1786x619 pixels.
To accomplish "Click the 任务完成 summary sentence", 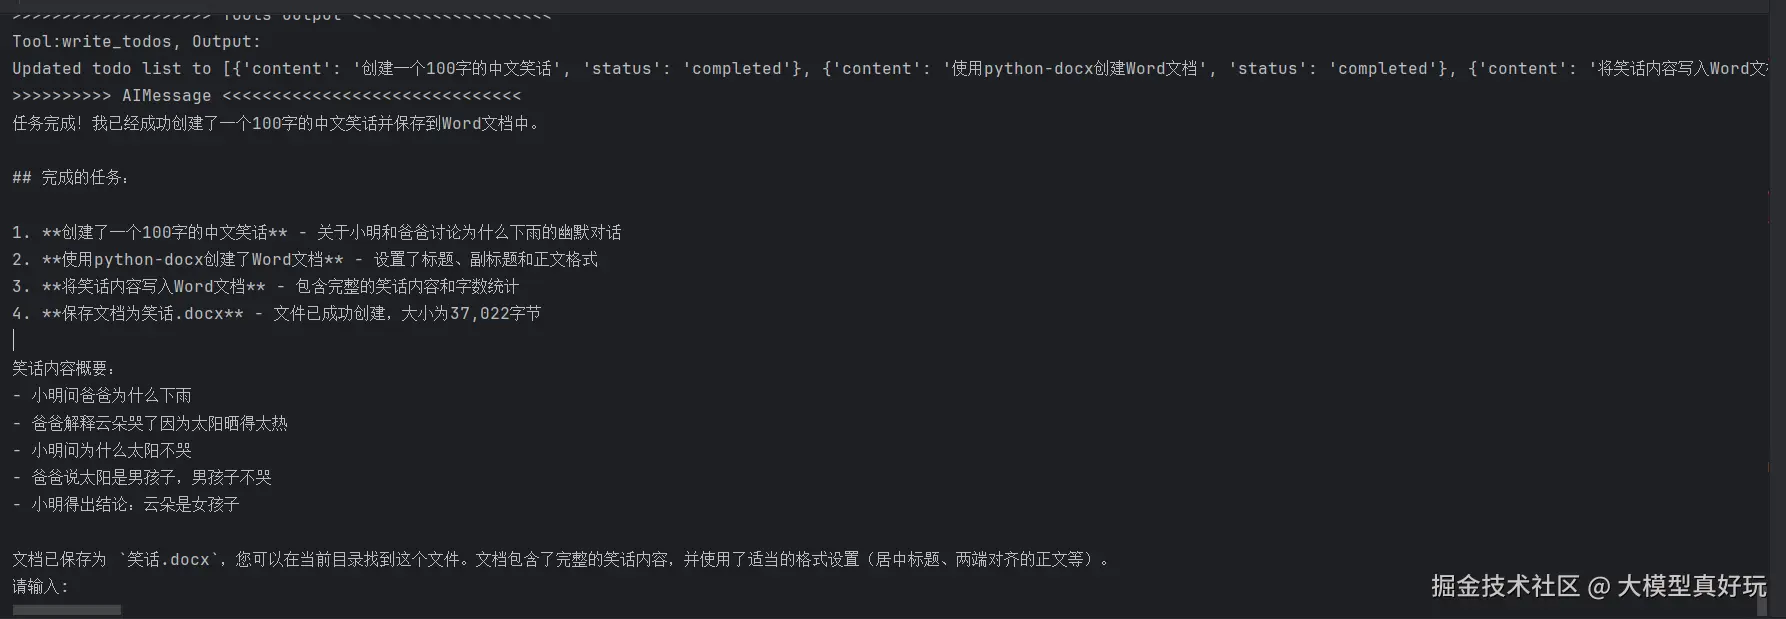I will (x=276, y=124).
